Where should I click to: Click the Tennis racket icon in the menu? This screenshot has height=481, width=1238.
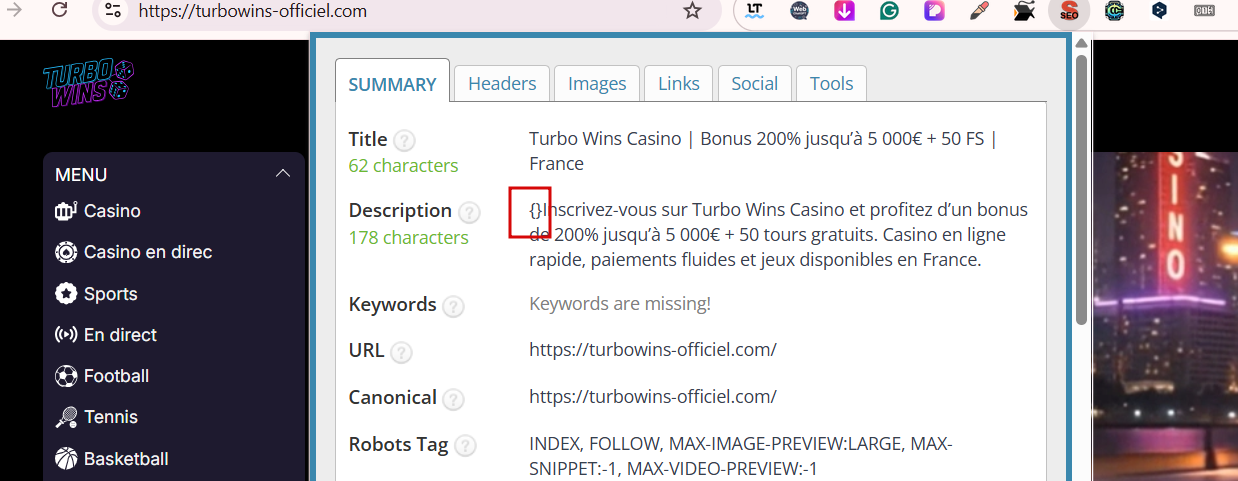click(66, 417)
